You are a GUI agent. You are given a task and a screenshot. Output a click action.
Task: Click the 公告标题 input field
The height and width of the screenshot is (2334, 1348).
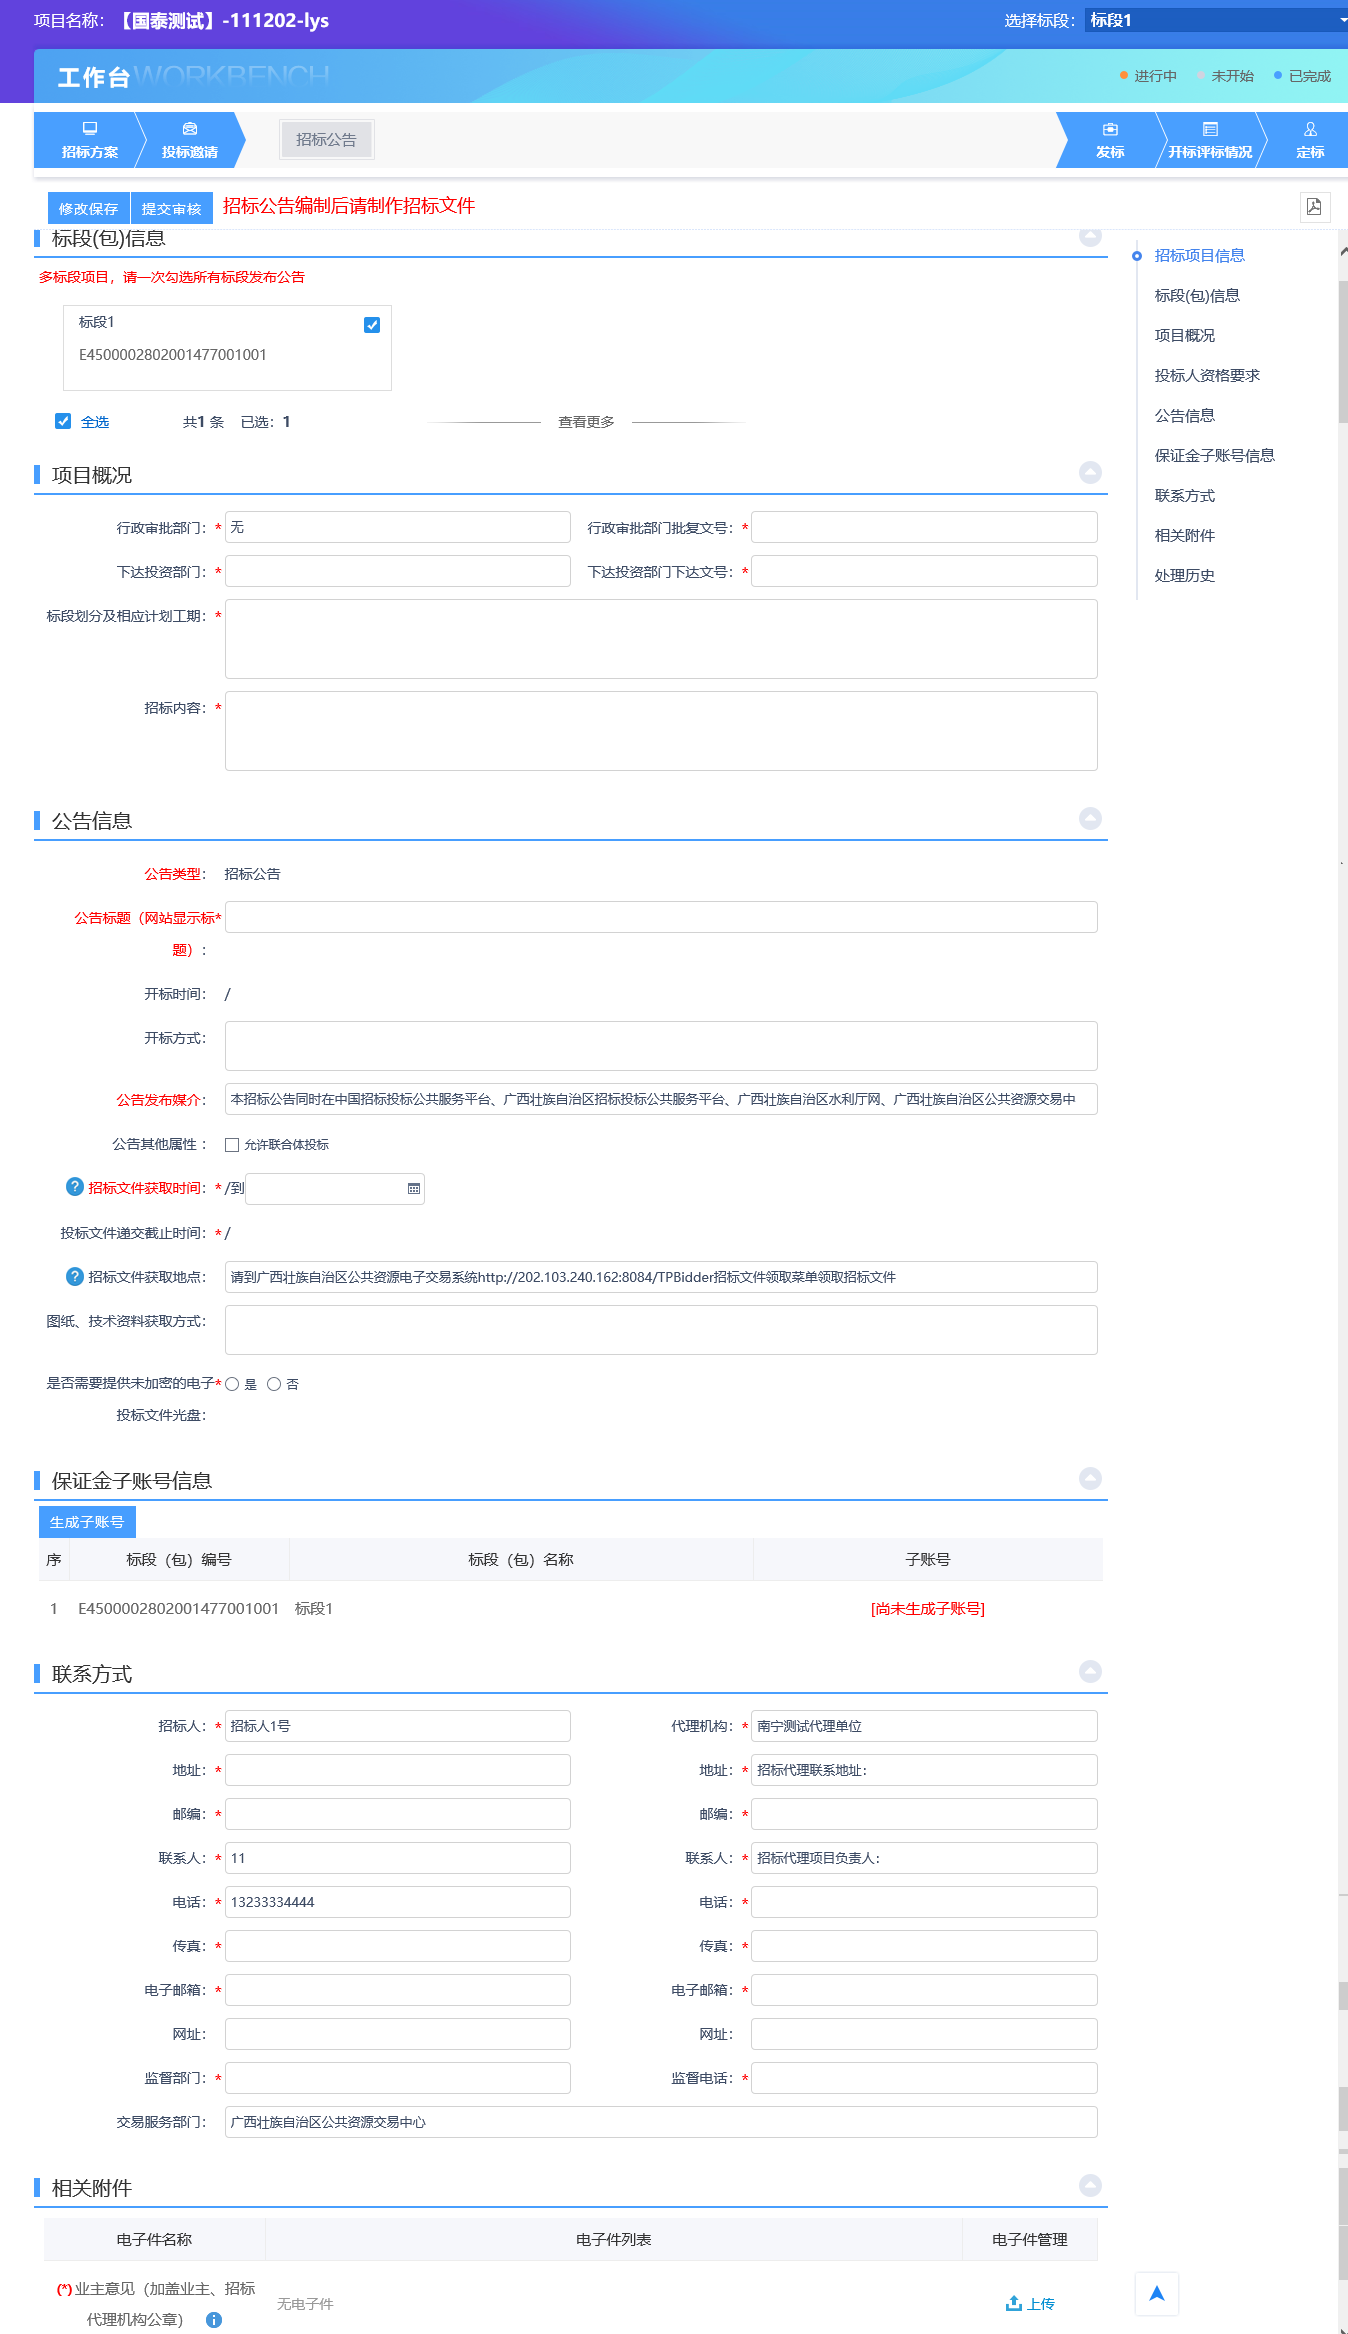660,917
